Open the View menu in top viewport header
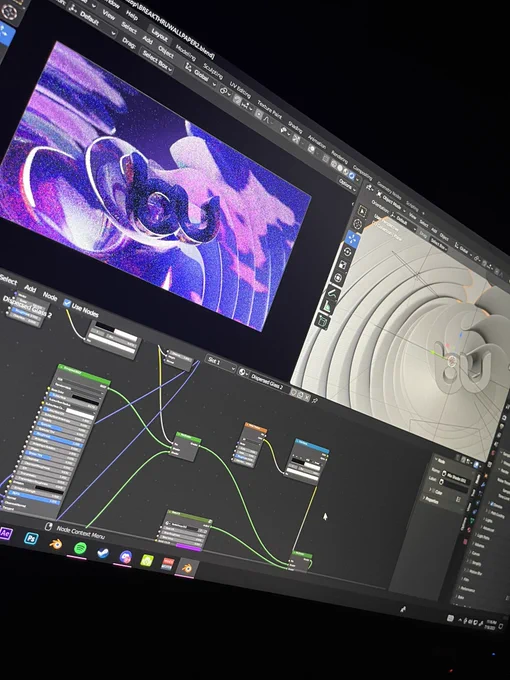This screenshot has height=680, width=510. (x=108, y=15)
